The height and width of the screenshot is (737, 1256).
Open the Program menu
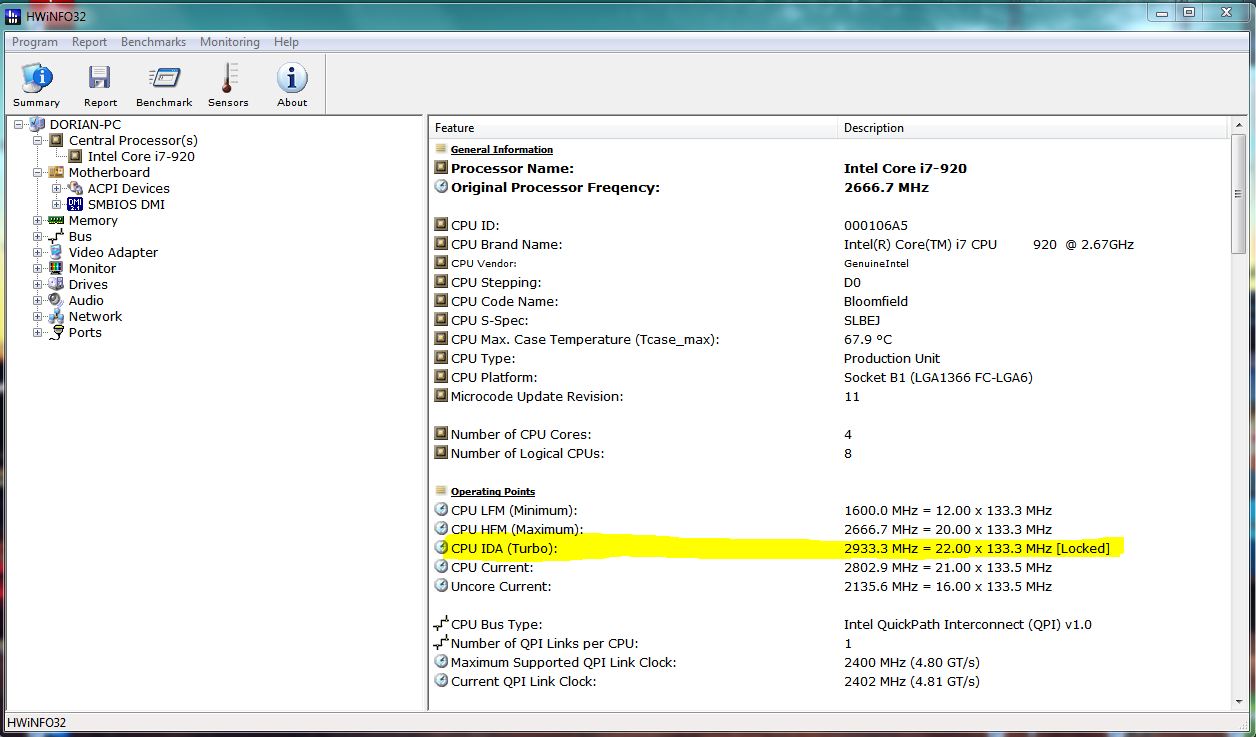[x=34, y=42]
